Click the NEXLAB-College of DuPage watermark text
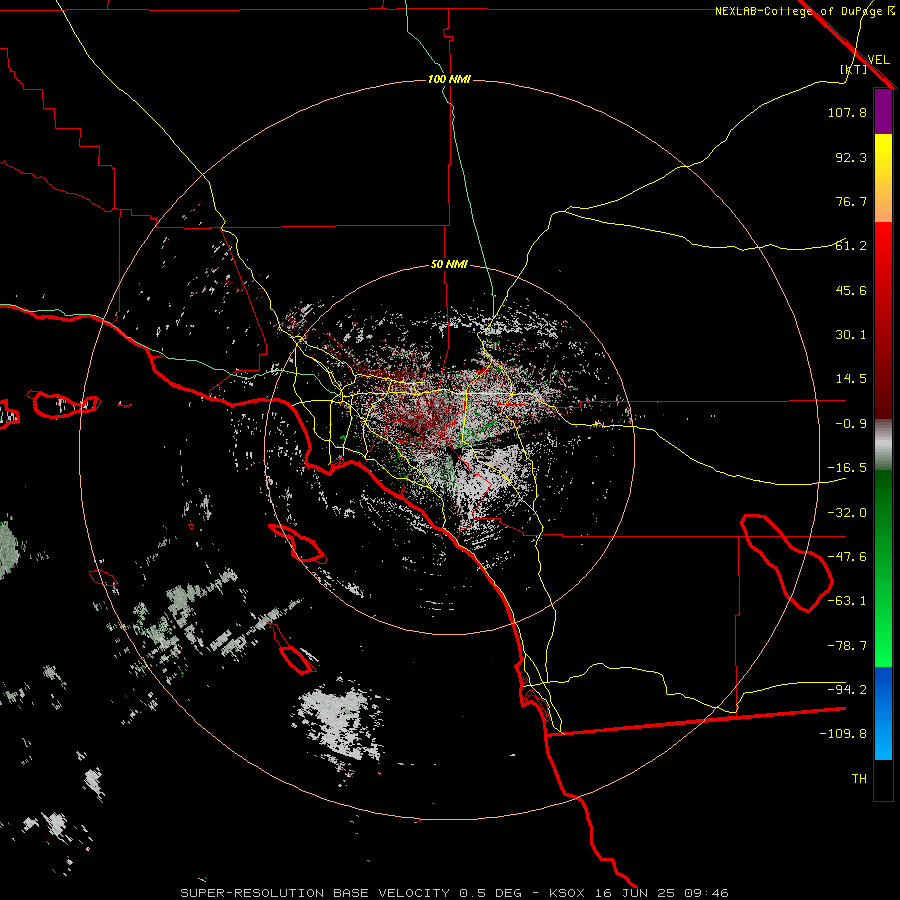The image size is (900, 900). pyautogui.click(x=804, y=11)
